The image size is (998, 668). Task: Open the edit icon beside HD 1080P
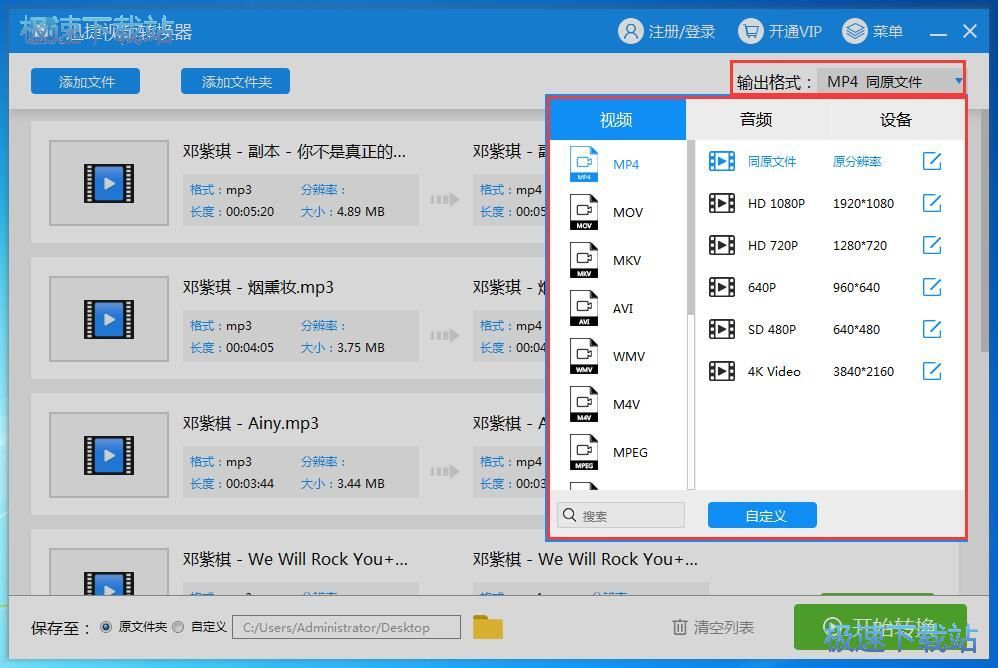click(x=931, y=203)
